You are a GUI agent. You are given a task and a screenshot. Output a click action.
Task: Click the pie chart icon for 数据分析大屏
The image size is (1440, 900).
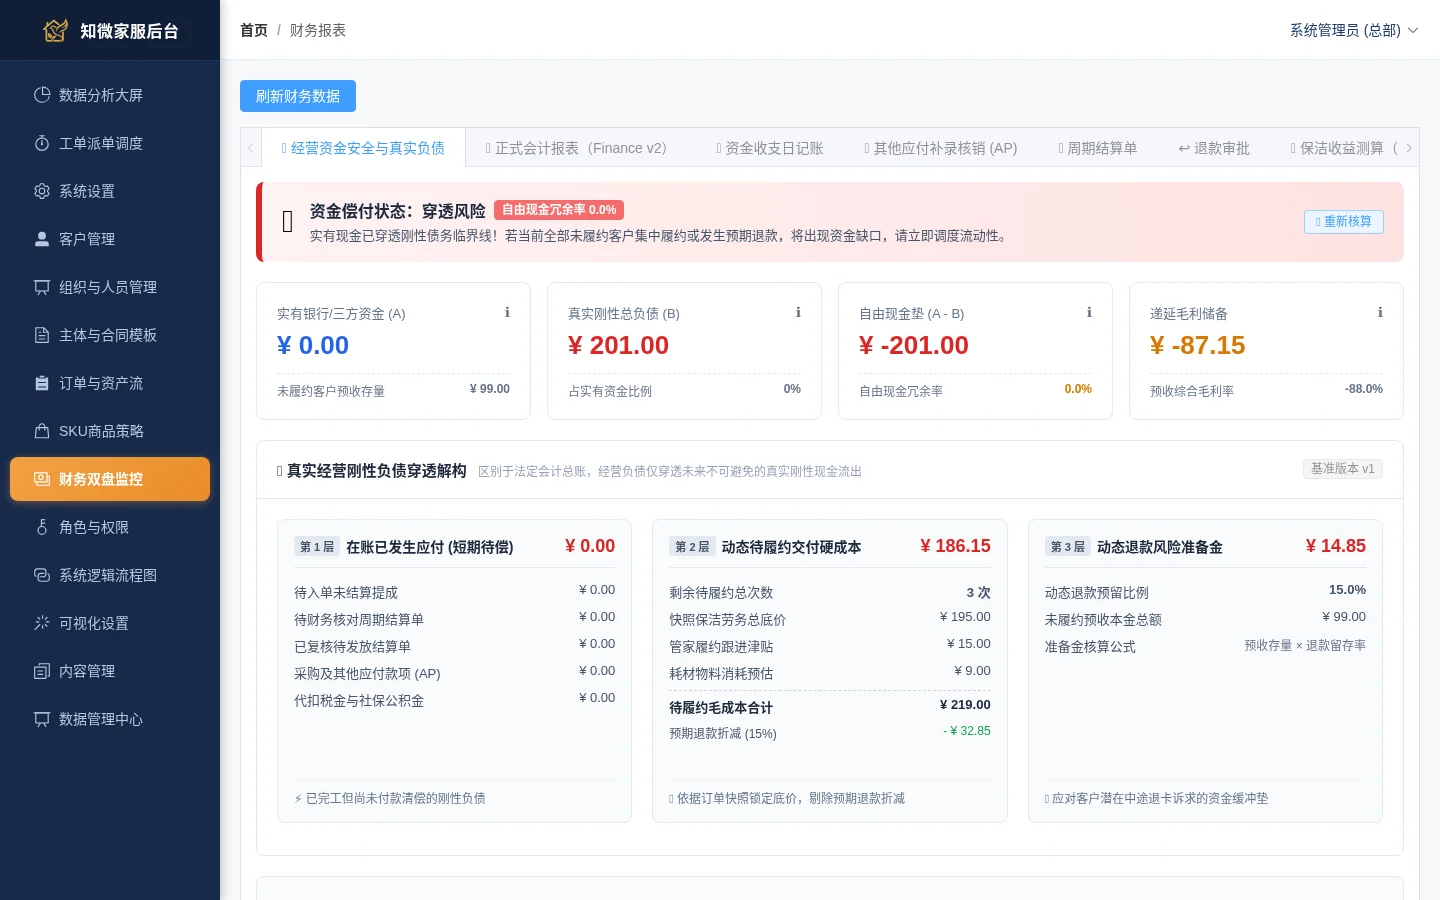pos(42,95)
